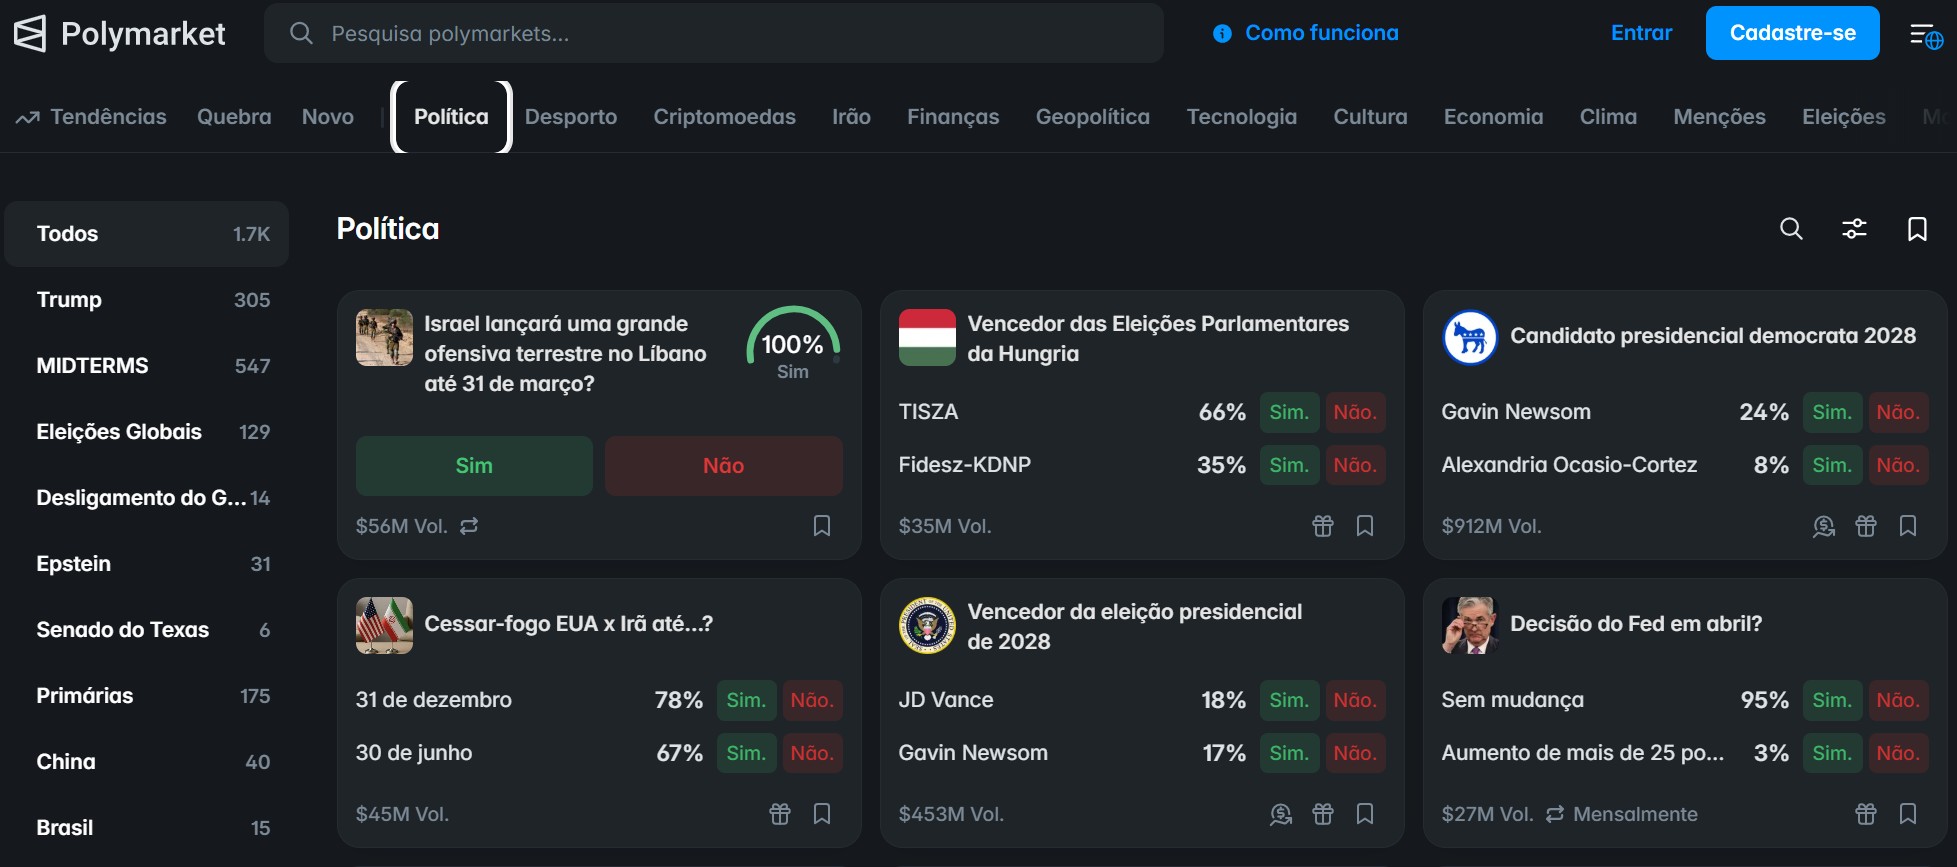
Task: Bookmark the Política category list
Action: coord(1918,229)
